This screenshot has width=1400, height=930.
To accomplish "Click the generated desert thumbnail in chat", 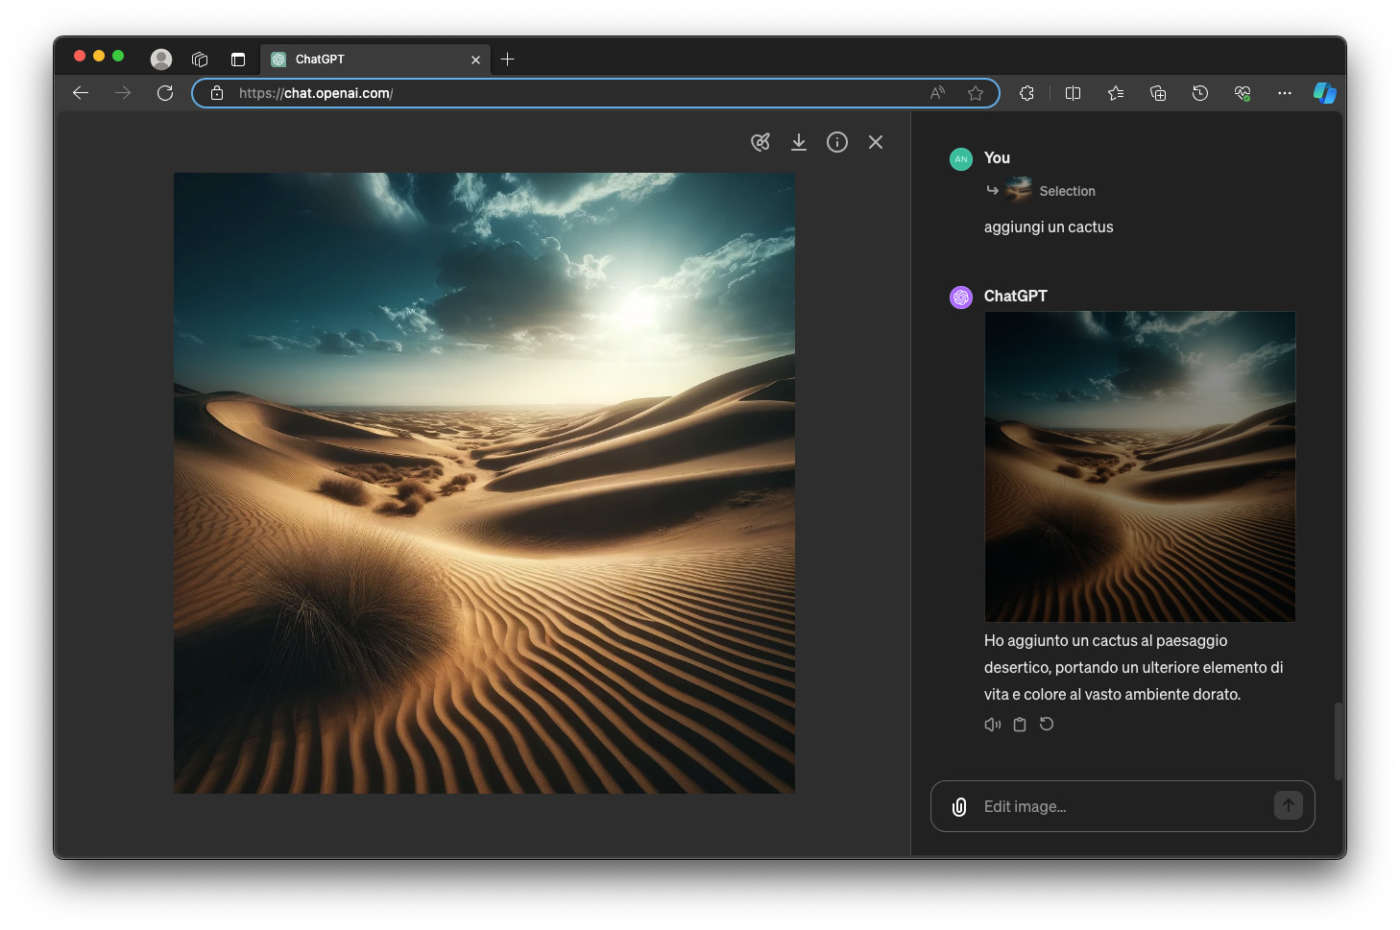I will point(1139,466).
